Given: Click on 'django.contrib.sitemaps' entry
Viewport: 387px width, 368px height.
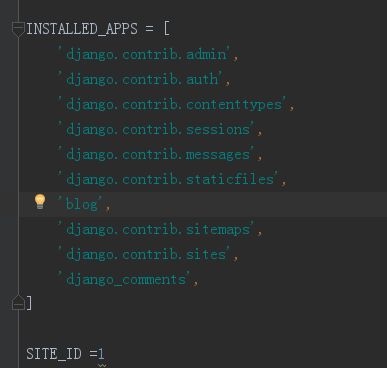Looking at the screenshot, I should pos(156,229).
